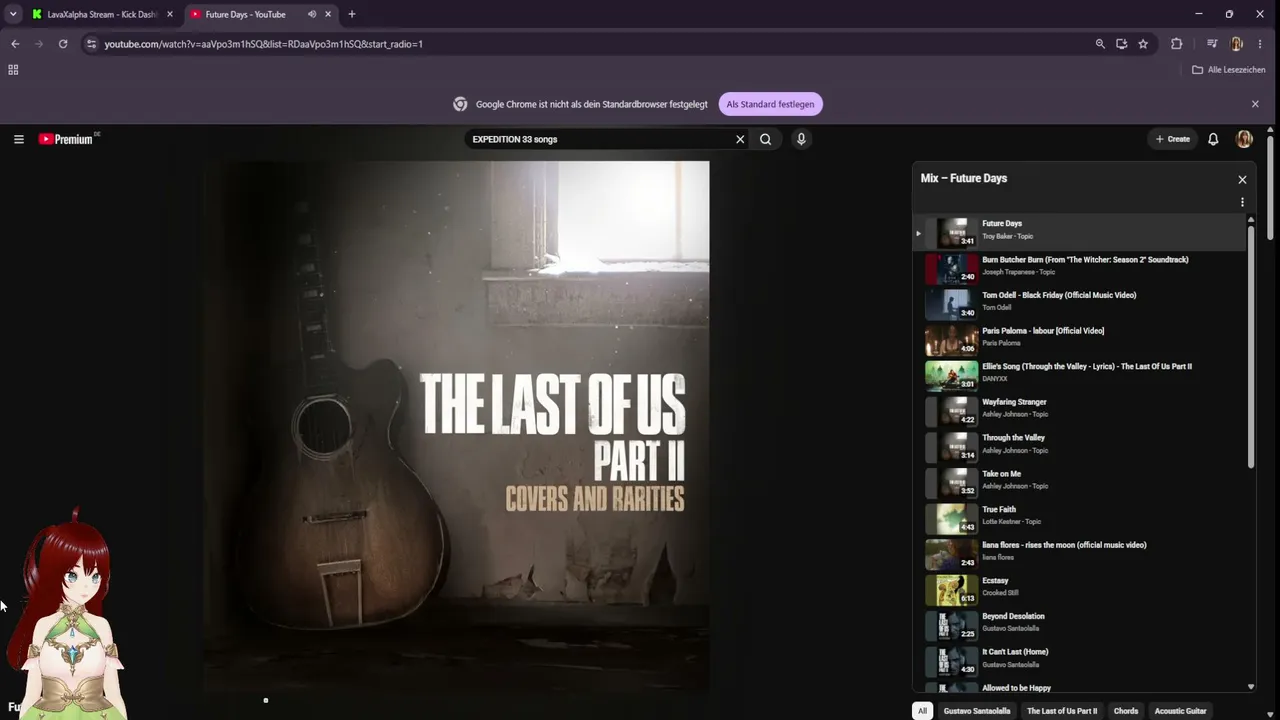Open the tab search dropdown arrow
Screen dimensions: 1280x720
[x=13, y=14]
